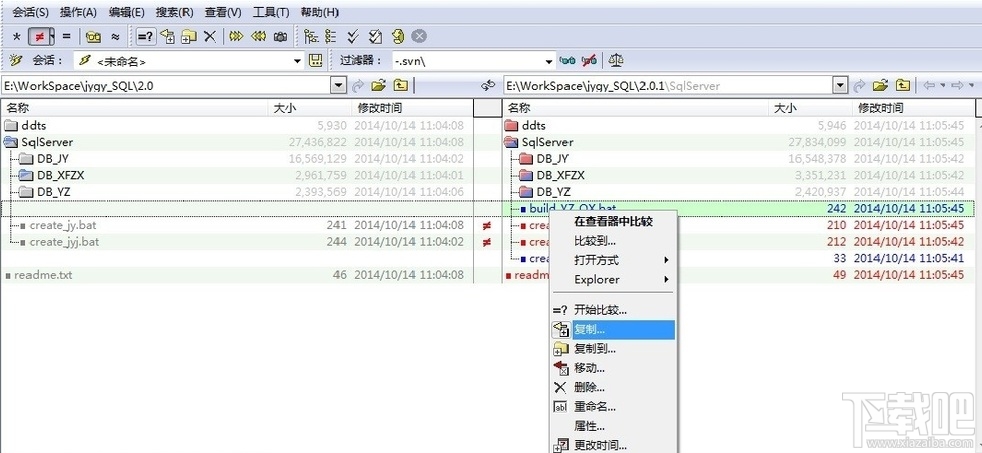Toggle the show same '=' display filter
Image resolution: width=982 pixels, height=453 pixels.
pos(66,36)
